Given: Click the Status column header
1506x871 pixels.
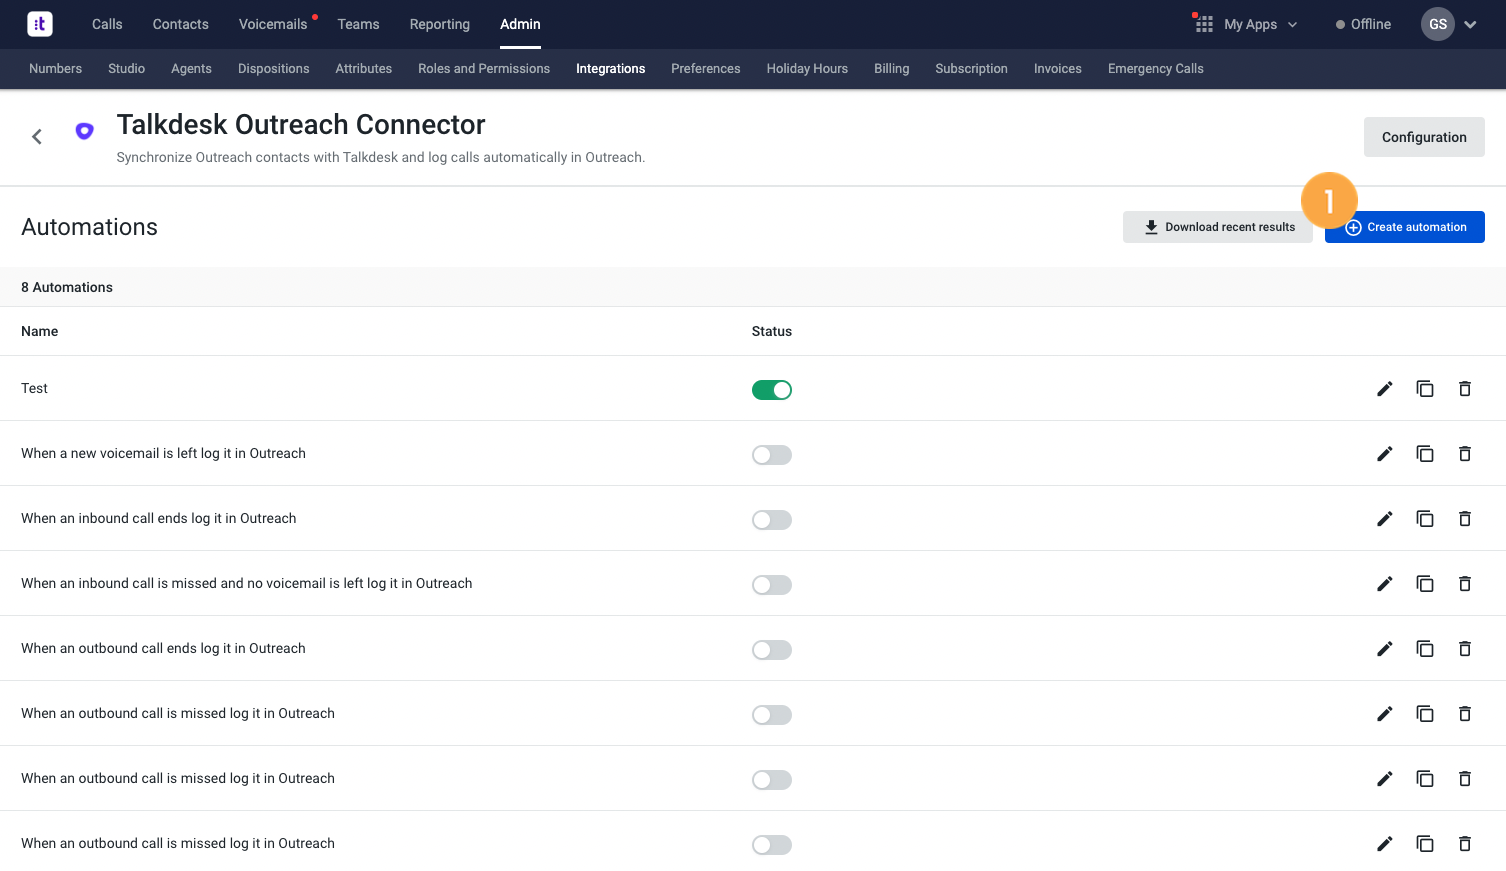Looking at the screenshot, I should [x=772, y=331].
